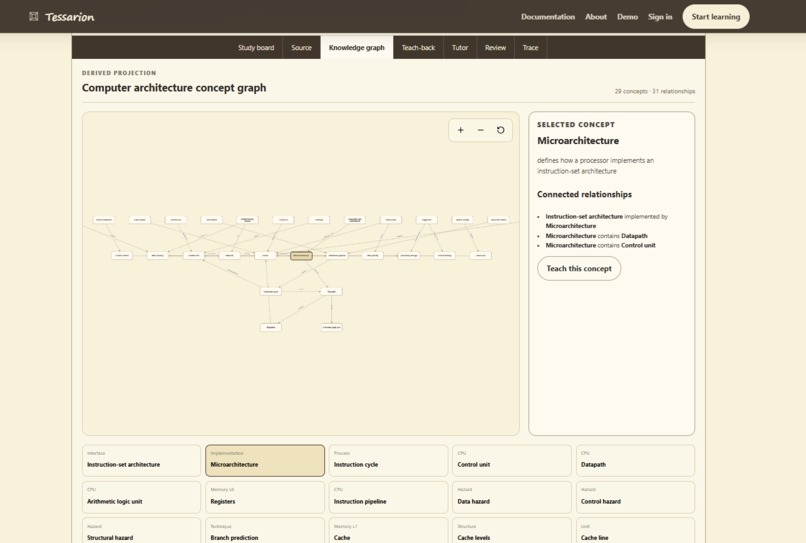Screen dimensions: 806x543
Task: Select the Registers node in the graph
Action: (x=271, y=328)
